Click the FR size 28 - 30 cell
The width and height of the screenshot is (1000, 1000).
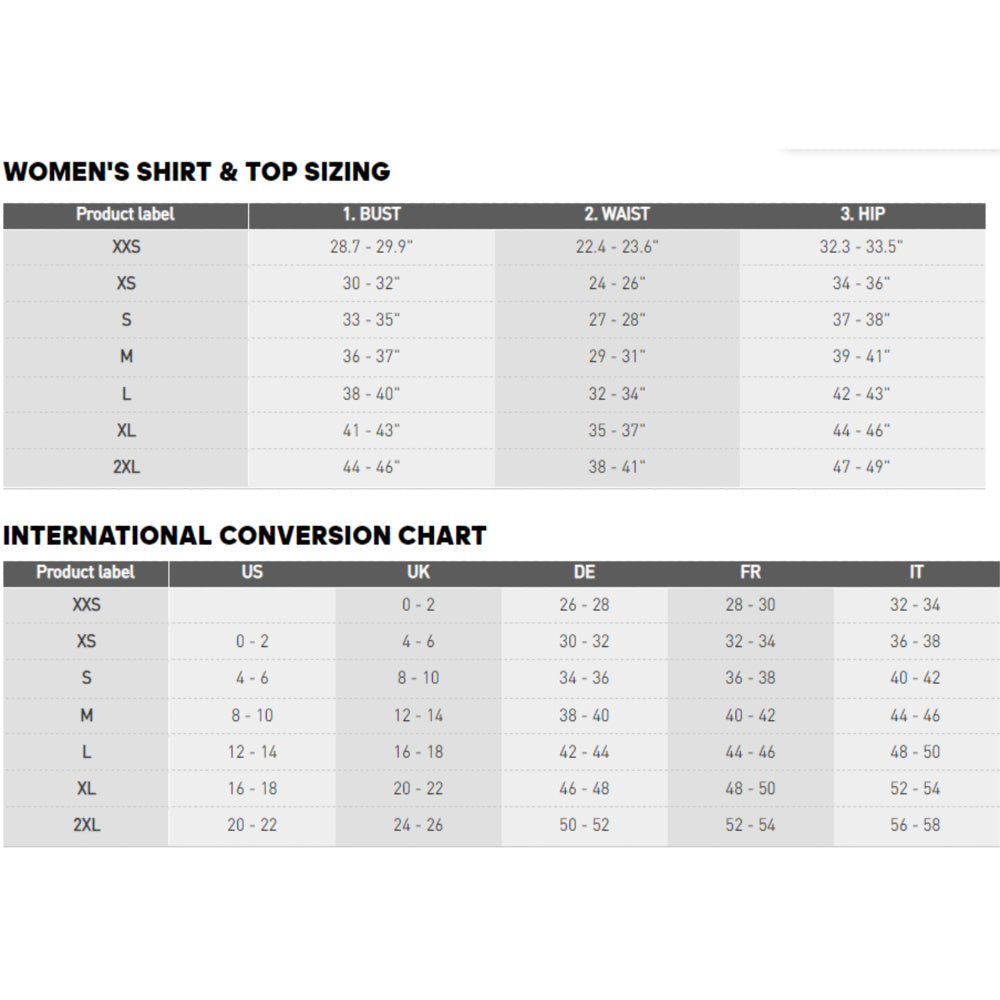click(750, 605)
